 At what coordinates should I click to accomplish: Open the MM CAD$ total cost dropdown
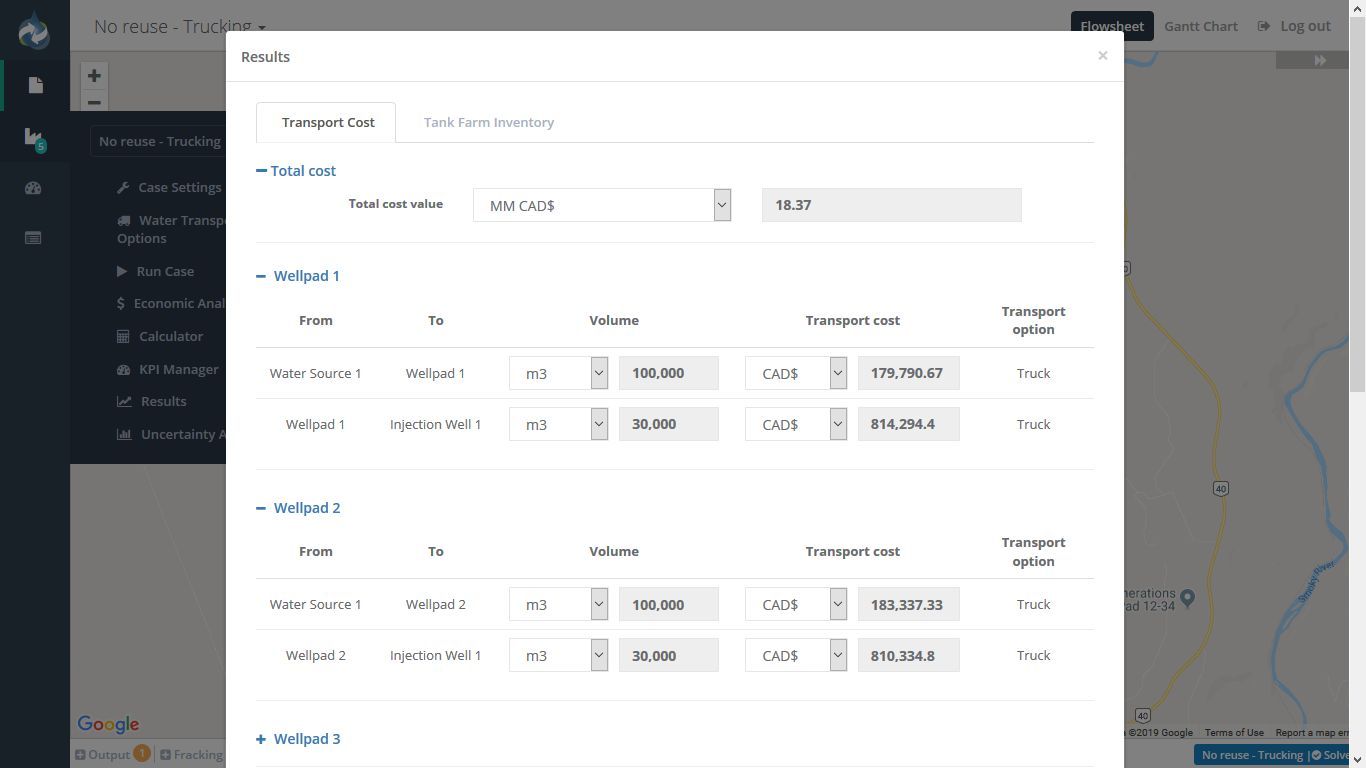pos(602,205)
